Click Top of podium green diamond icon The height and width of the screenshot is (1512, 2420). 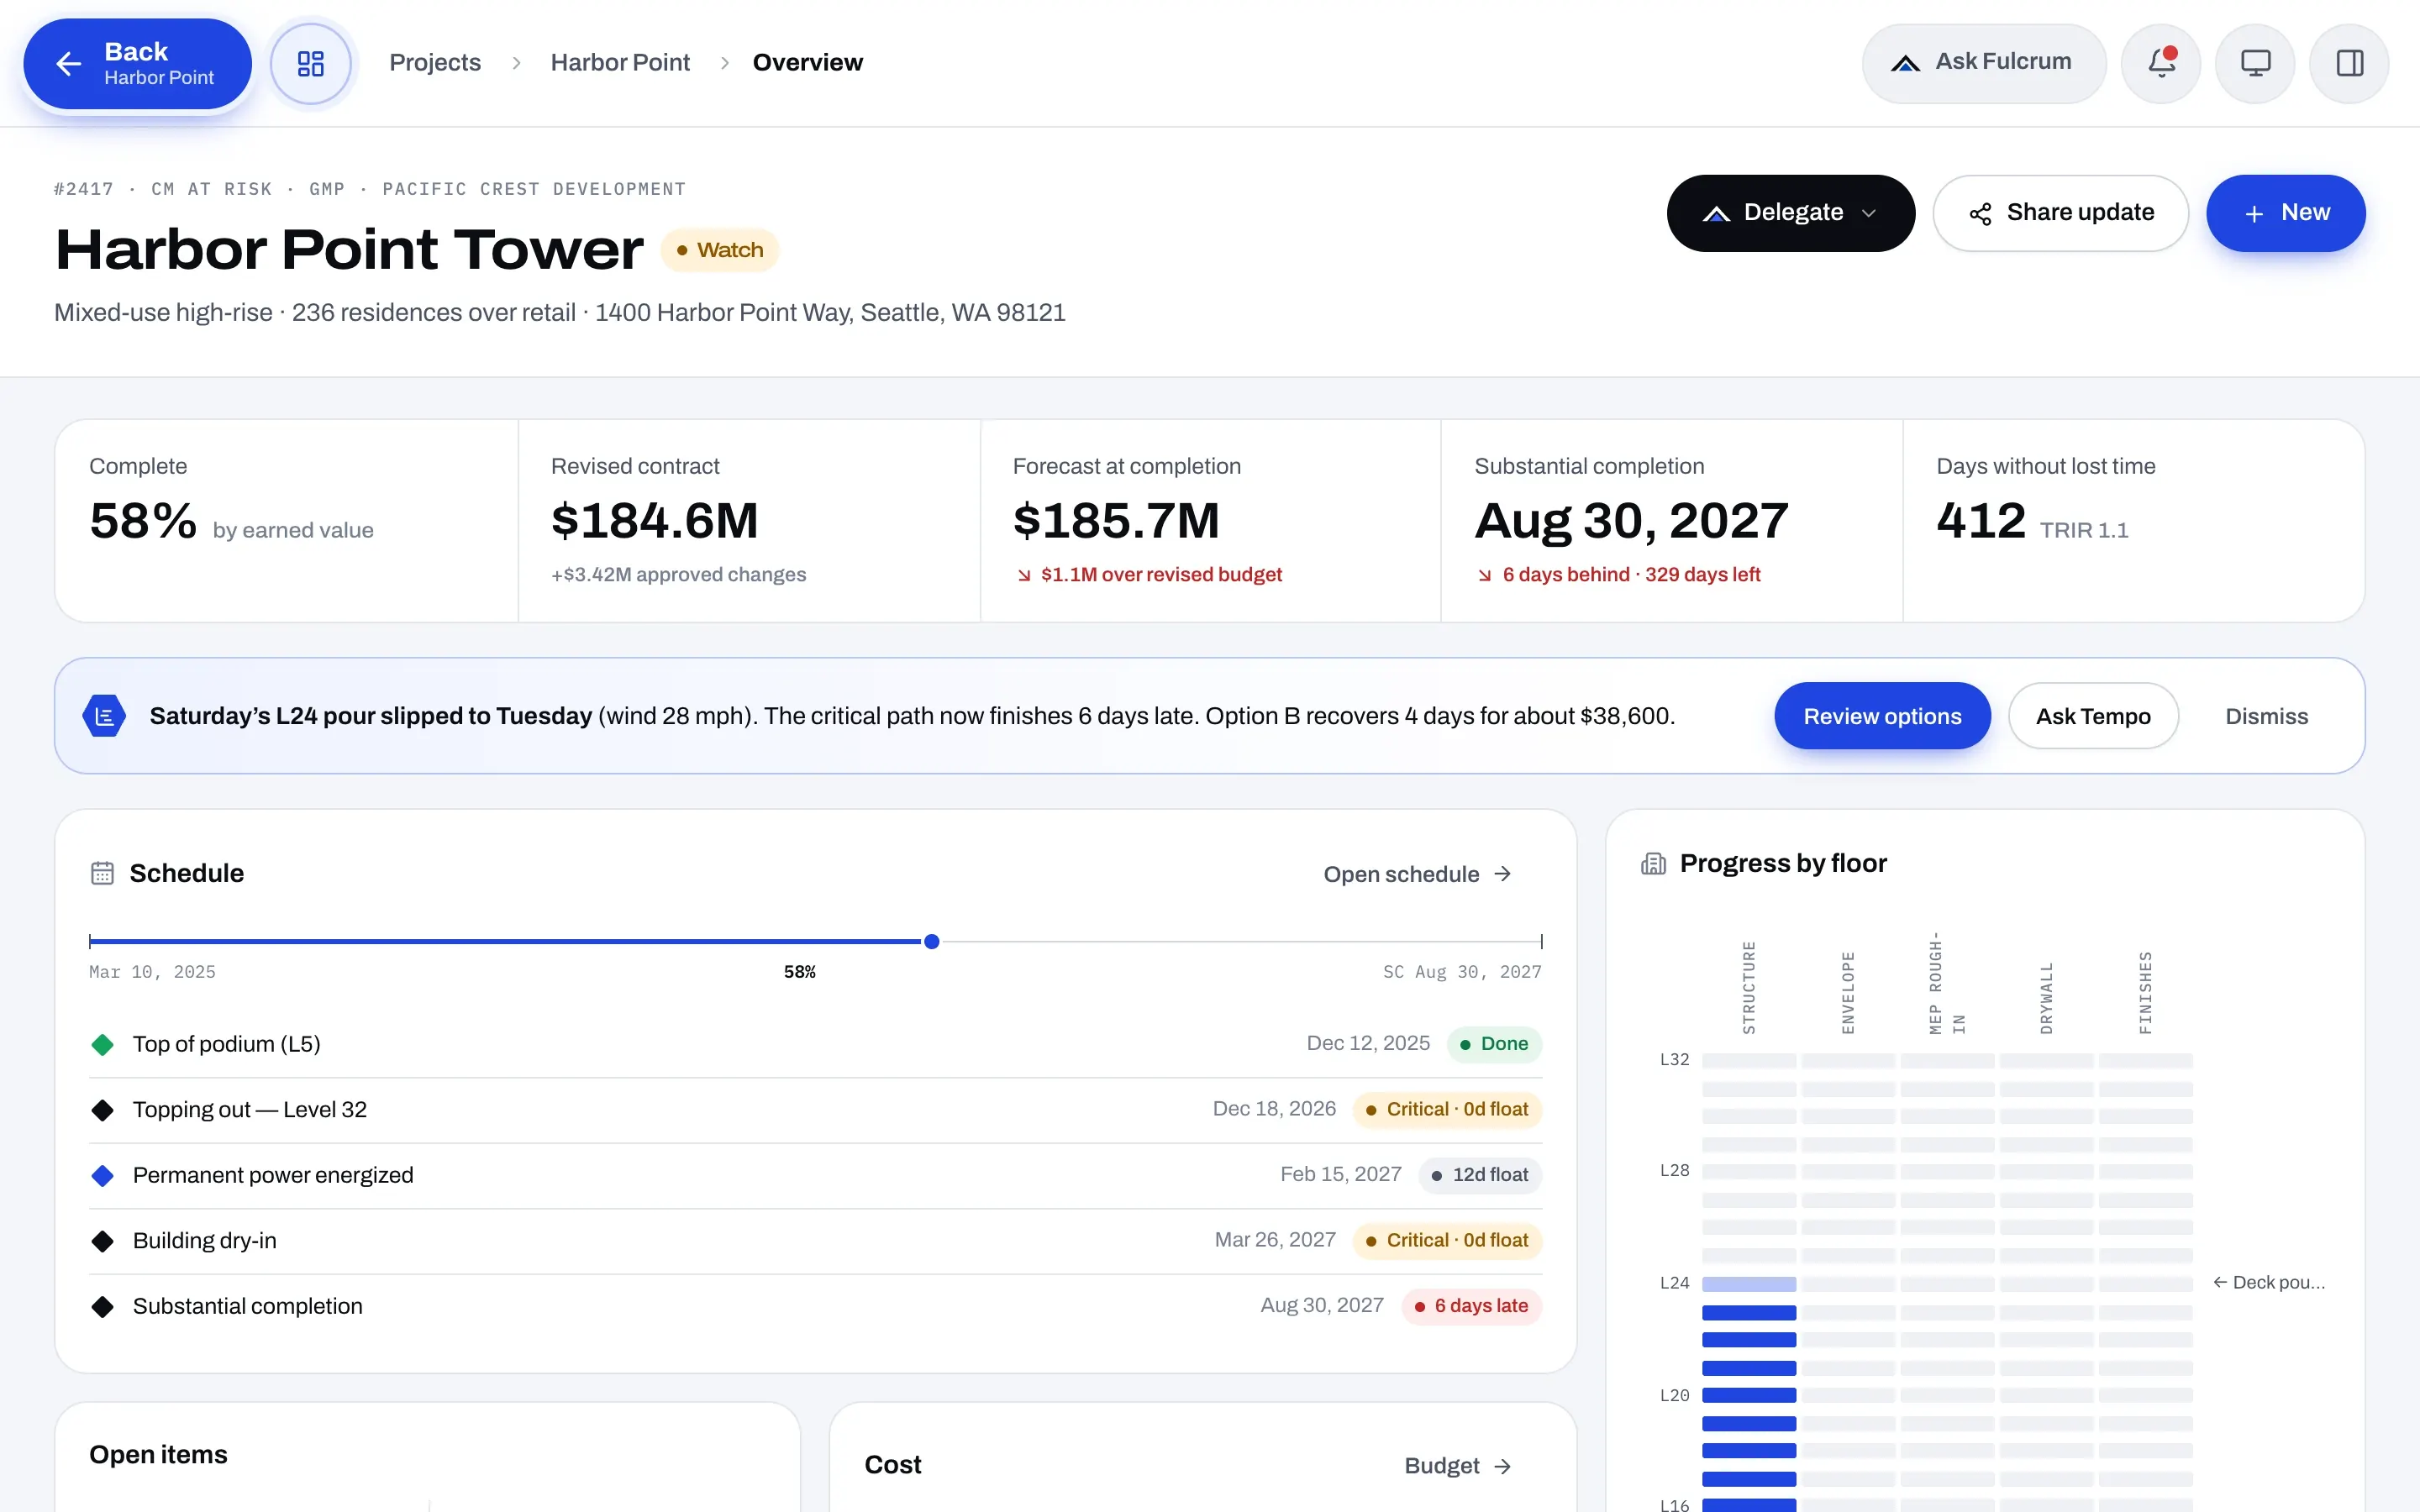tap(102, 1045)
